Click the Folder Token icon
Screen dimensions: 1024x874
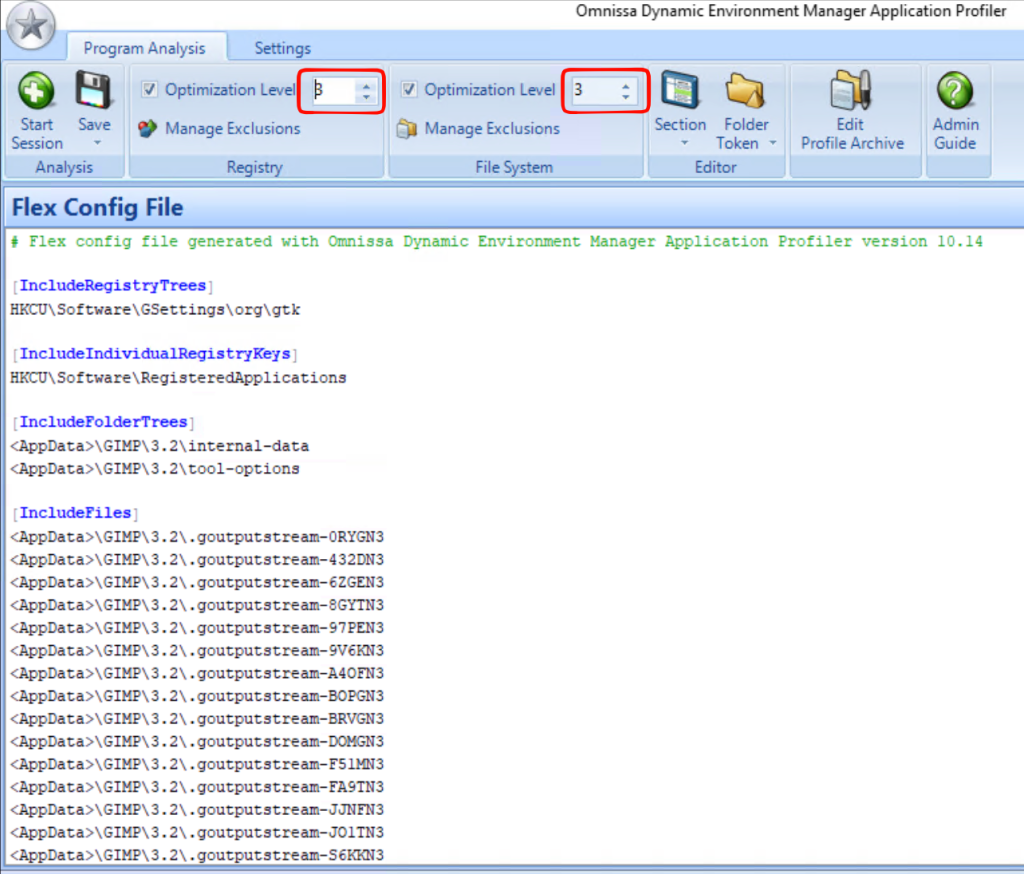[745, 90]
